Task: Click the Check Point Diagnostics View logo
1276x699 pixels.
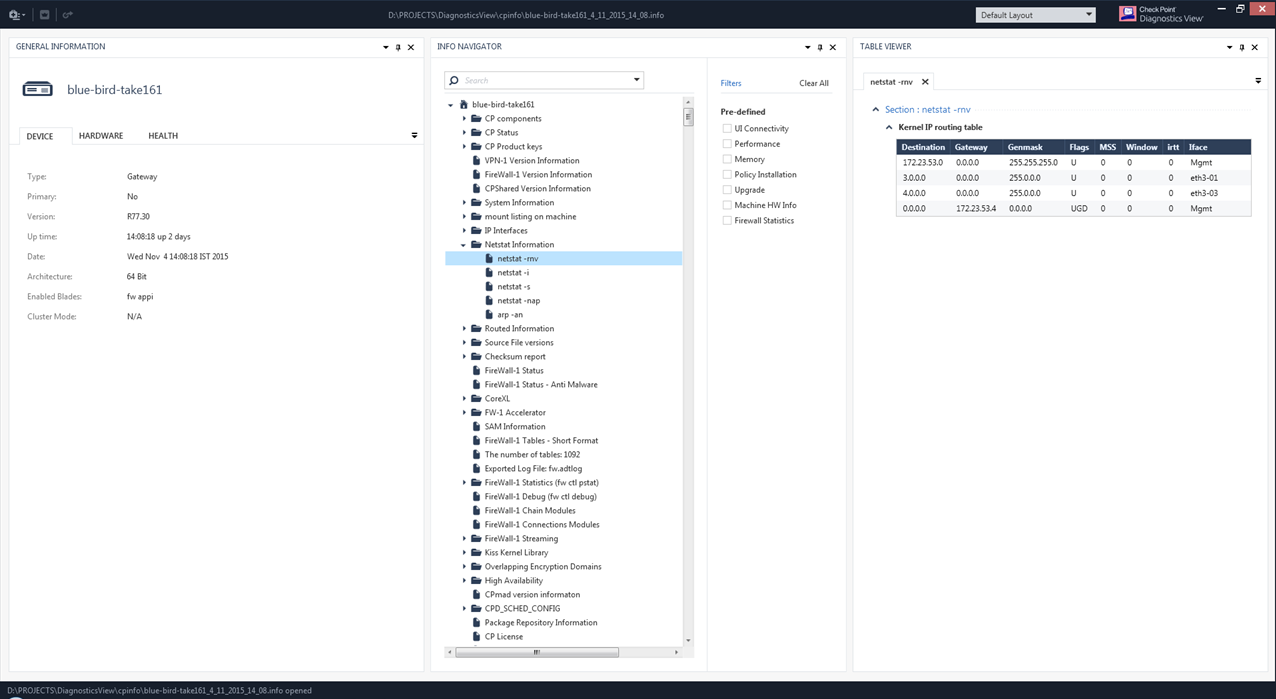Action: click(1161, 14)
